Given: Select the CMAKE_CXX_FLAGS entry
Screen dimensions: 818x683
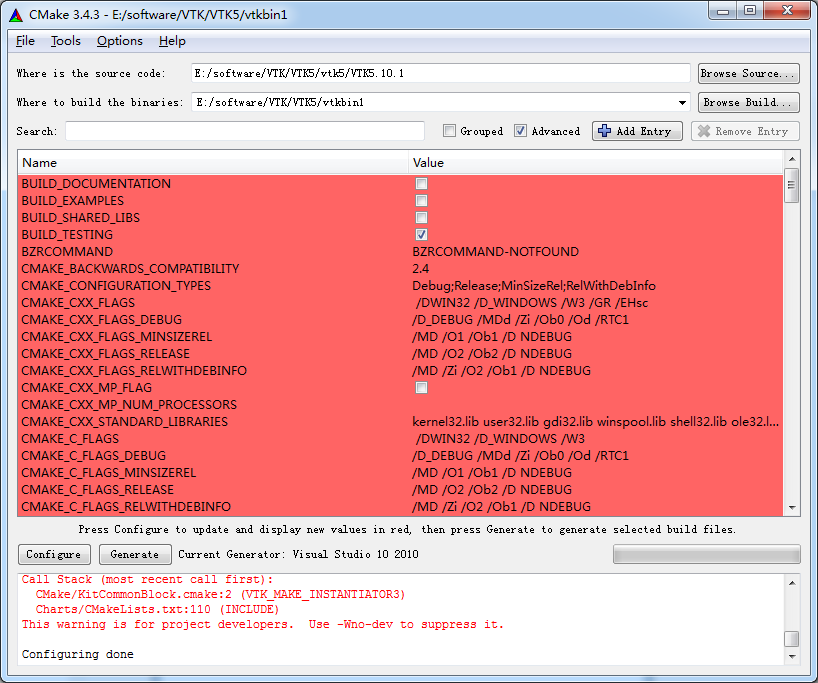Looking at the screenshot, I should 78,303.
